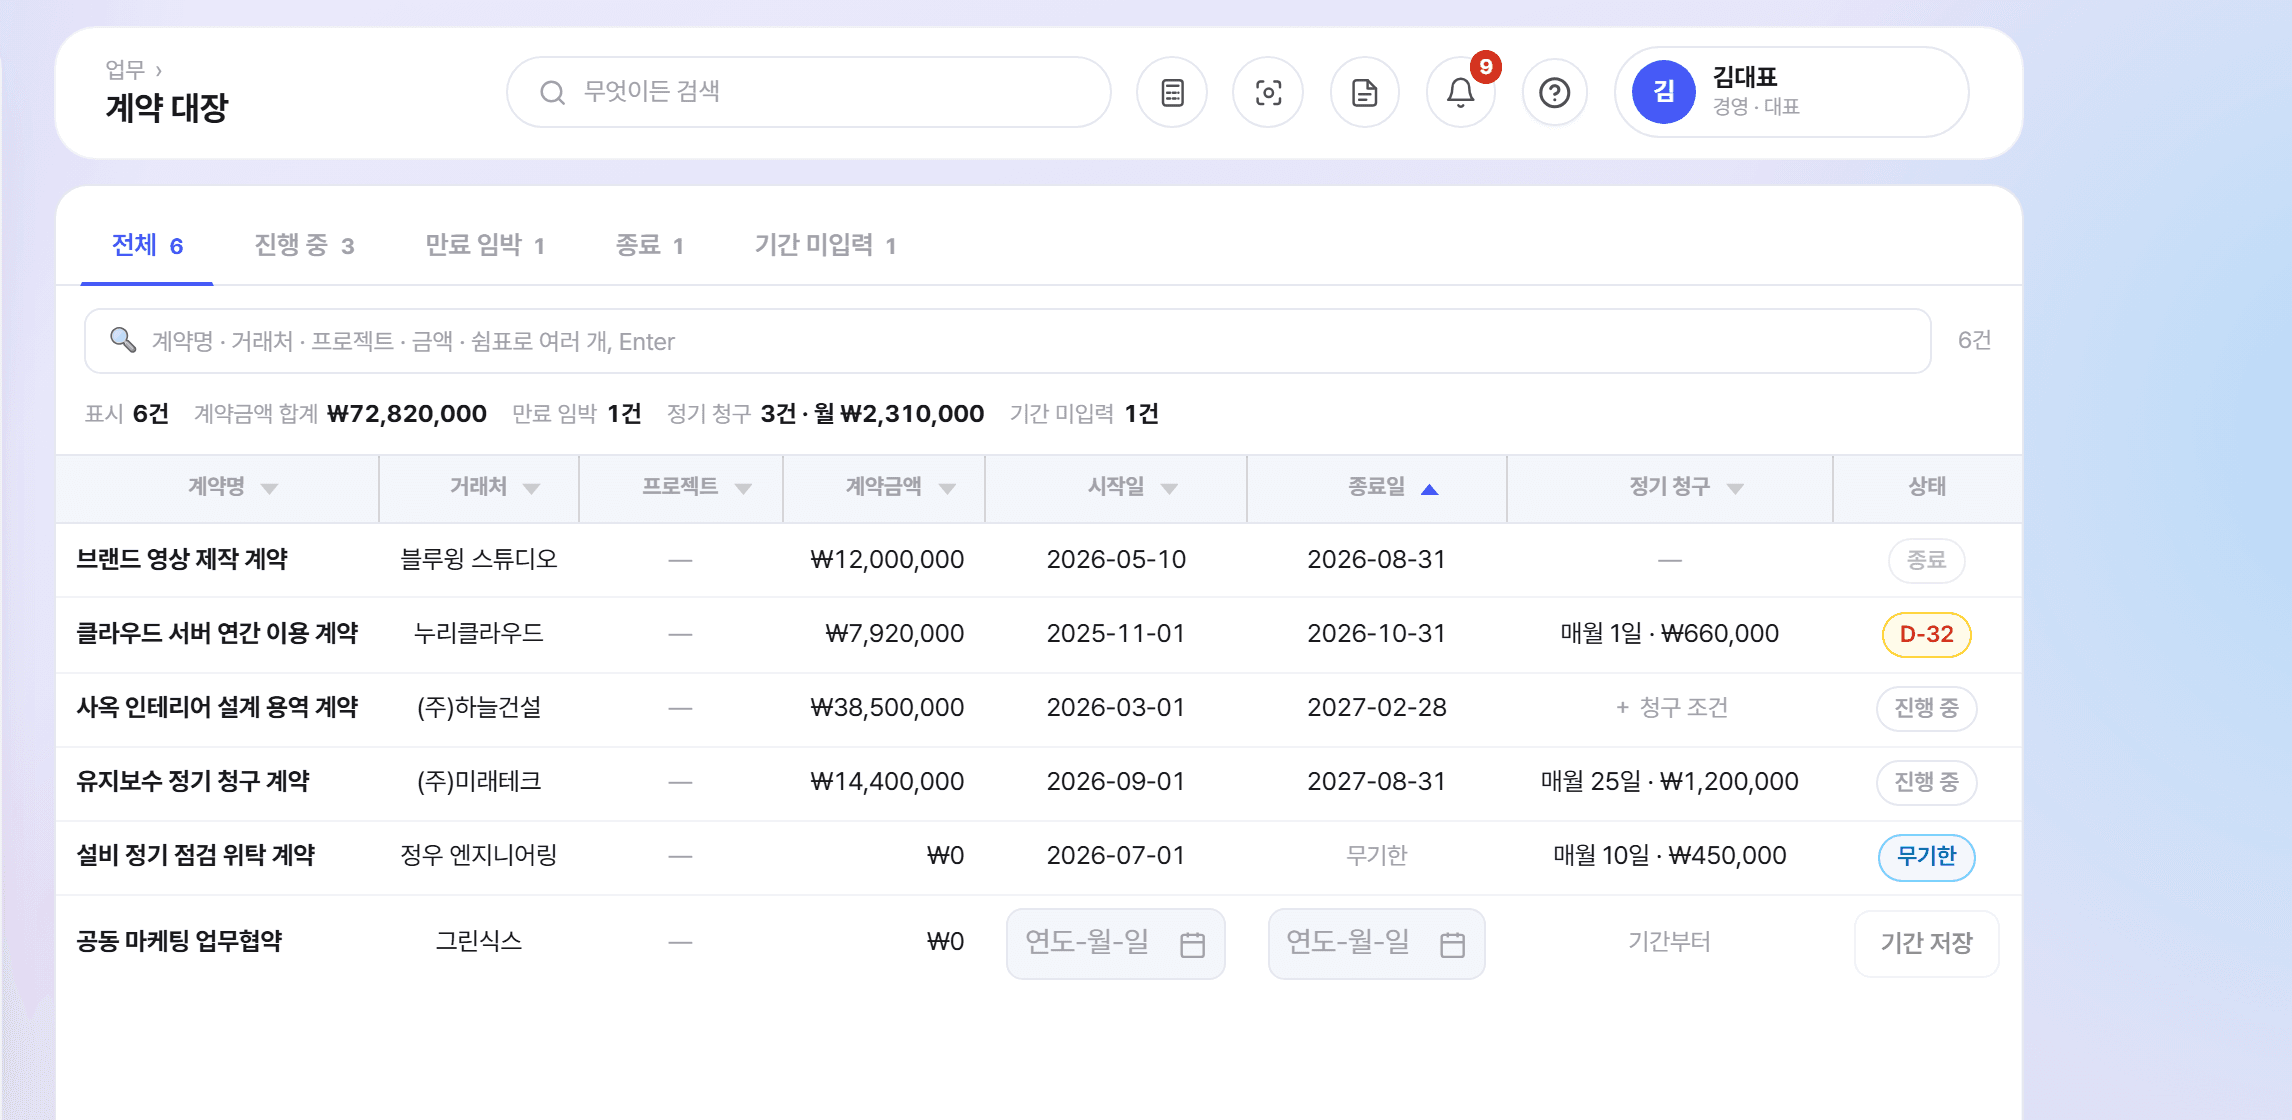Screen dimensions: 2292x1120
Task: Click the magnifier icon in contract filter
Action: point(123,340)
